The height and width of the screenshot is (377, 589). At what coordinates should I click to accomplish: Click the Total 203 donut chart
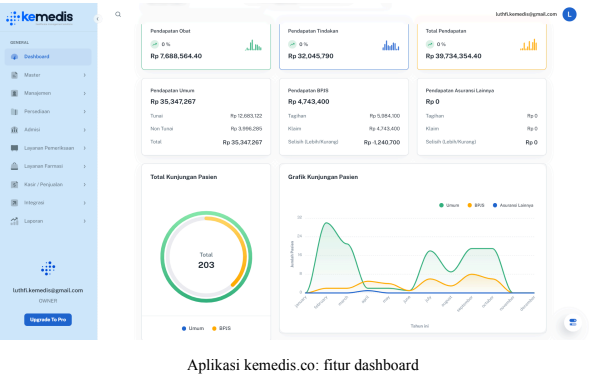206,257
